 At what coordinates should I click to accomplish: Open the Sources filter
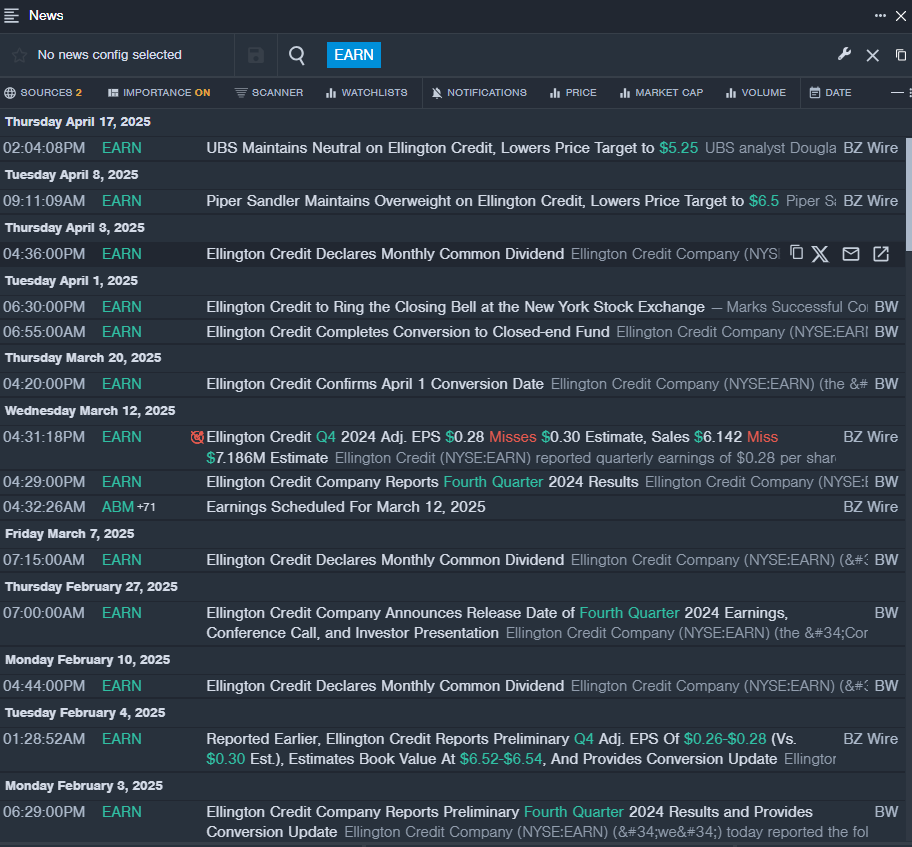tap(43, 92)
